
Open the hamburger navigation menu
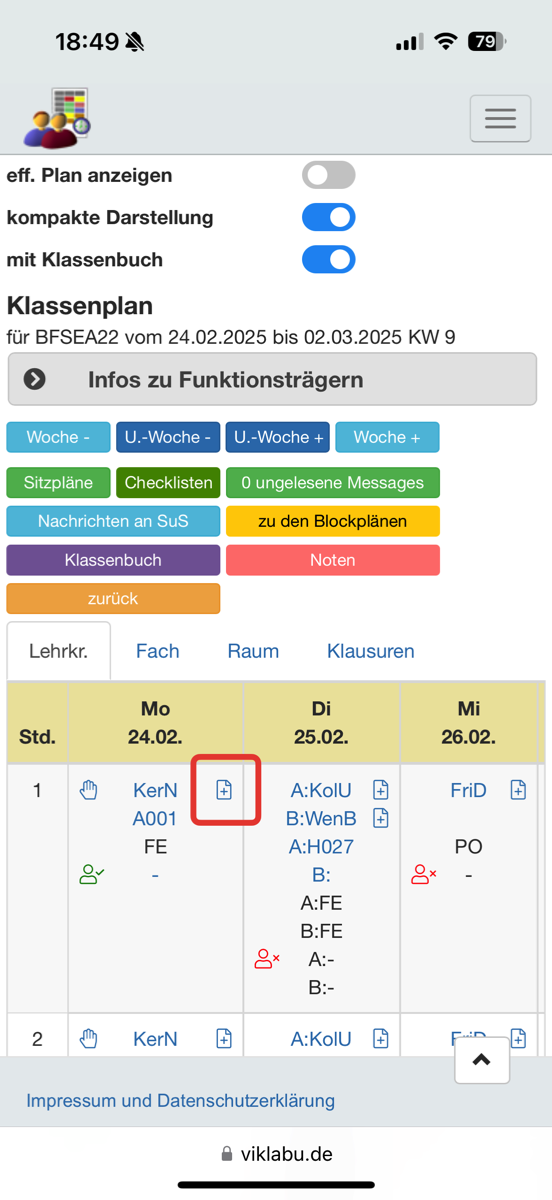[x=500, y=119]
